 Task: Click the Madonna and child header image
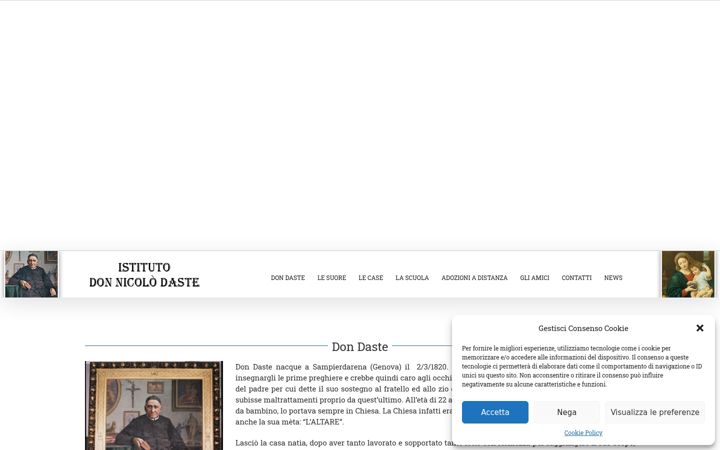pos(688,274)
